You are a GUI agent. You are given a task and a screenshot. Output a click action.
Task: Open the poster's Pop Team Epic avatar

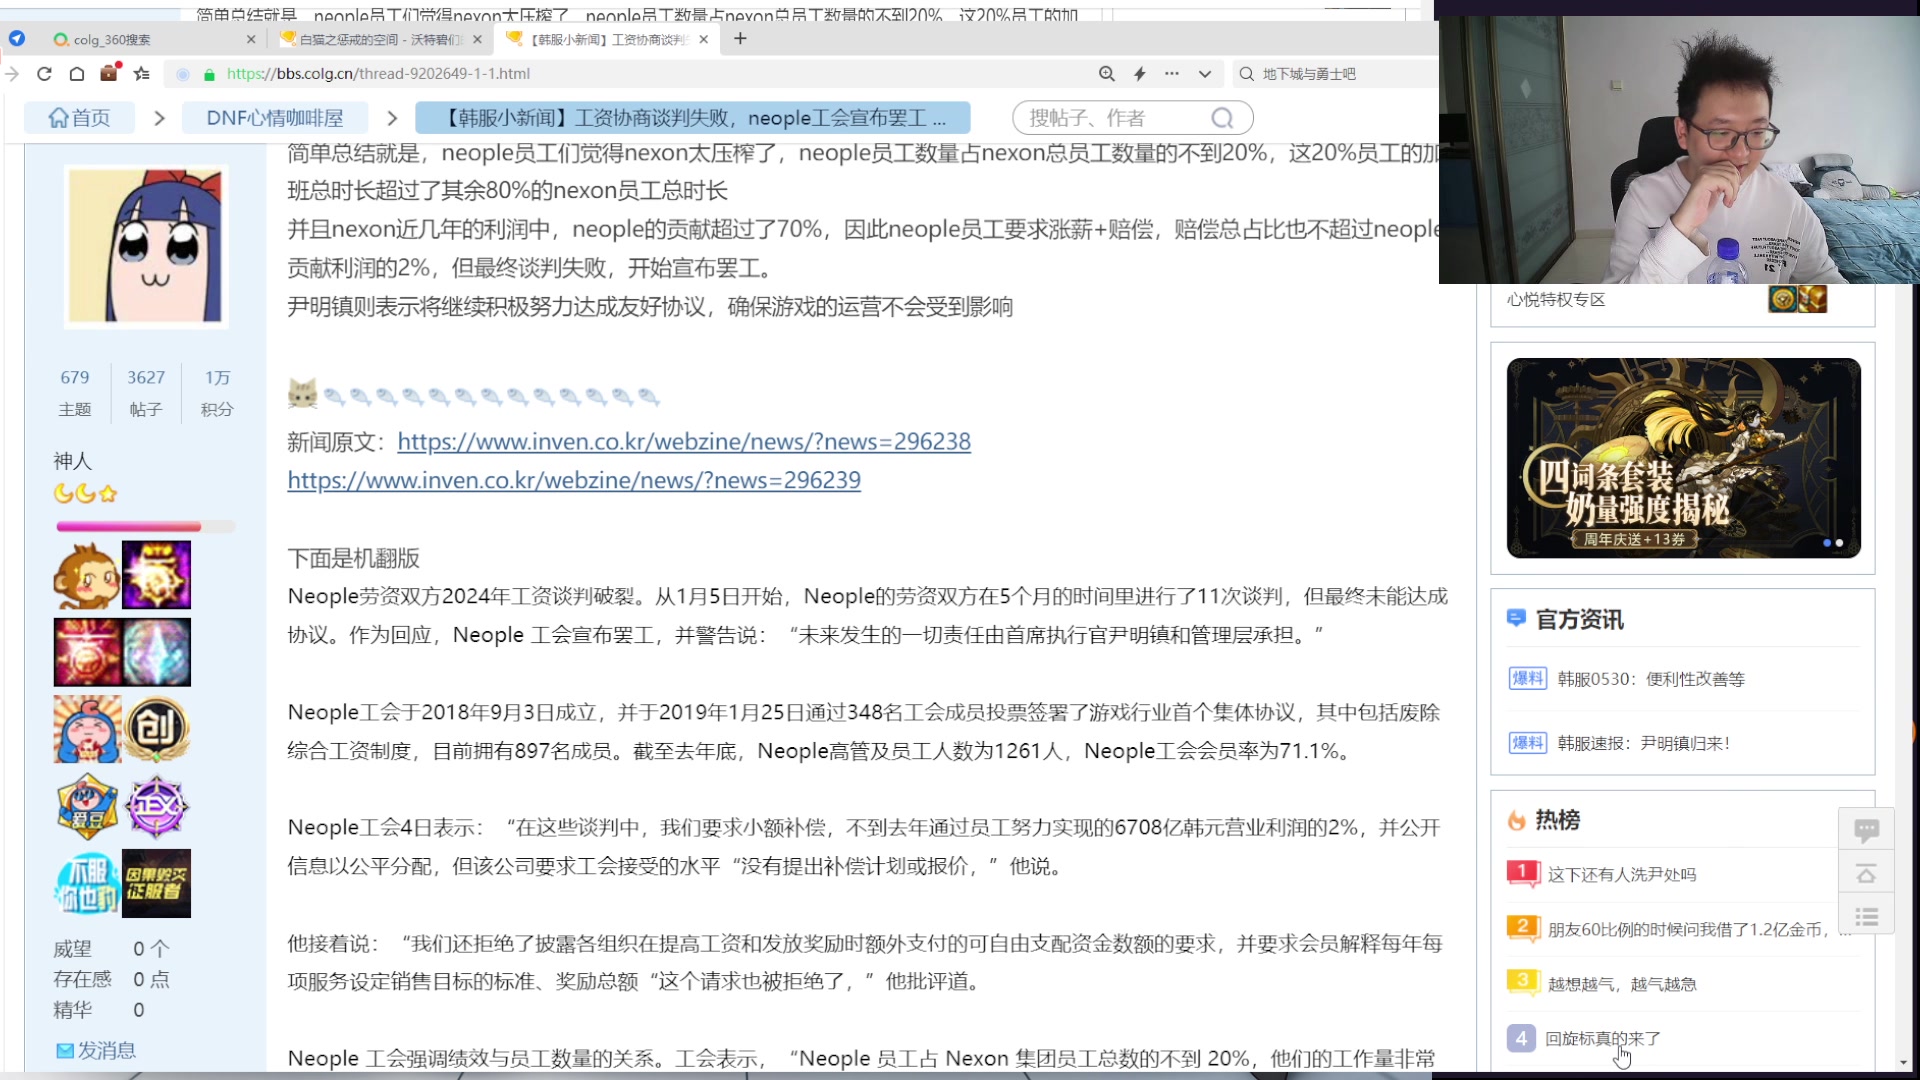[146, 247]
